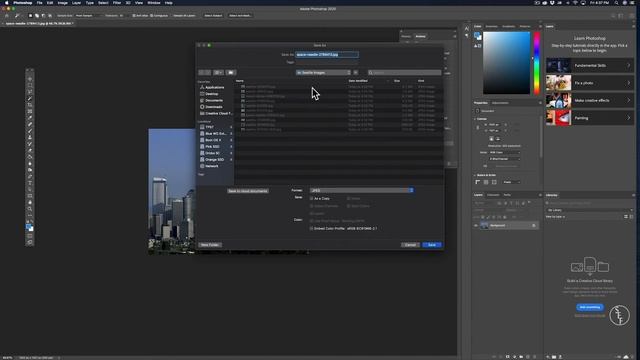Click the Save button
The height and width of the screenshot is (360, 640).
[x=432, y=245]
